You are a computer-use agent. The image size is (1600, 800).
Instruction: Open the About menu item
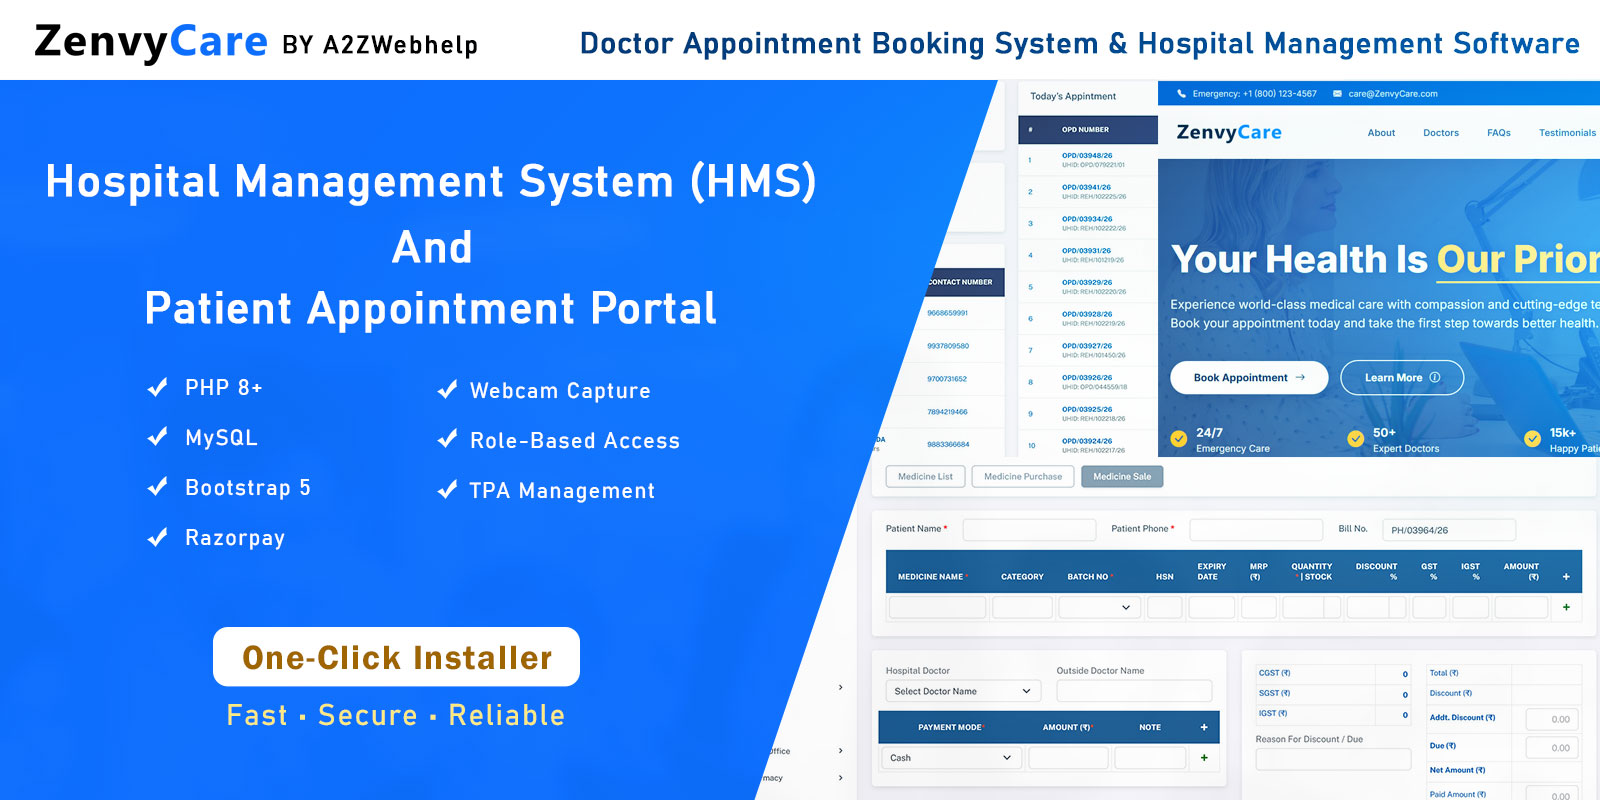coord(1381,133)
